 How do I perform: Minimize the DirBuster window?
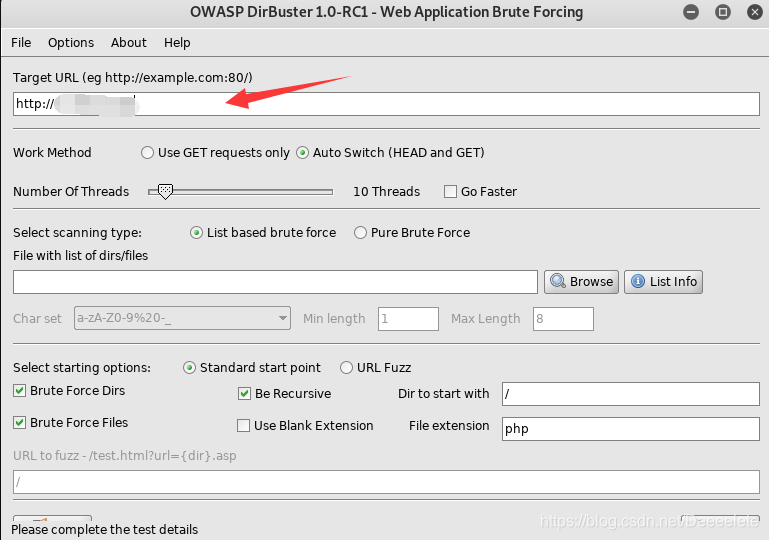coord(691,12)
